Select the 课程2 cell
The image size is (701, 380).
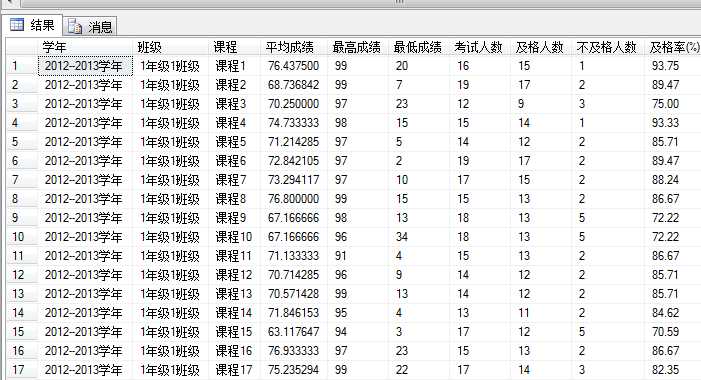tap(234, 85)
